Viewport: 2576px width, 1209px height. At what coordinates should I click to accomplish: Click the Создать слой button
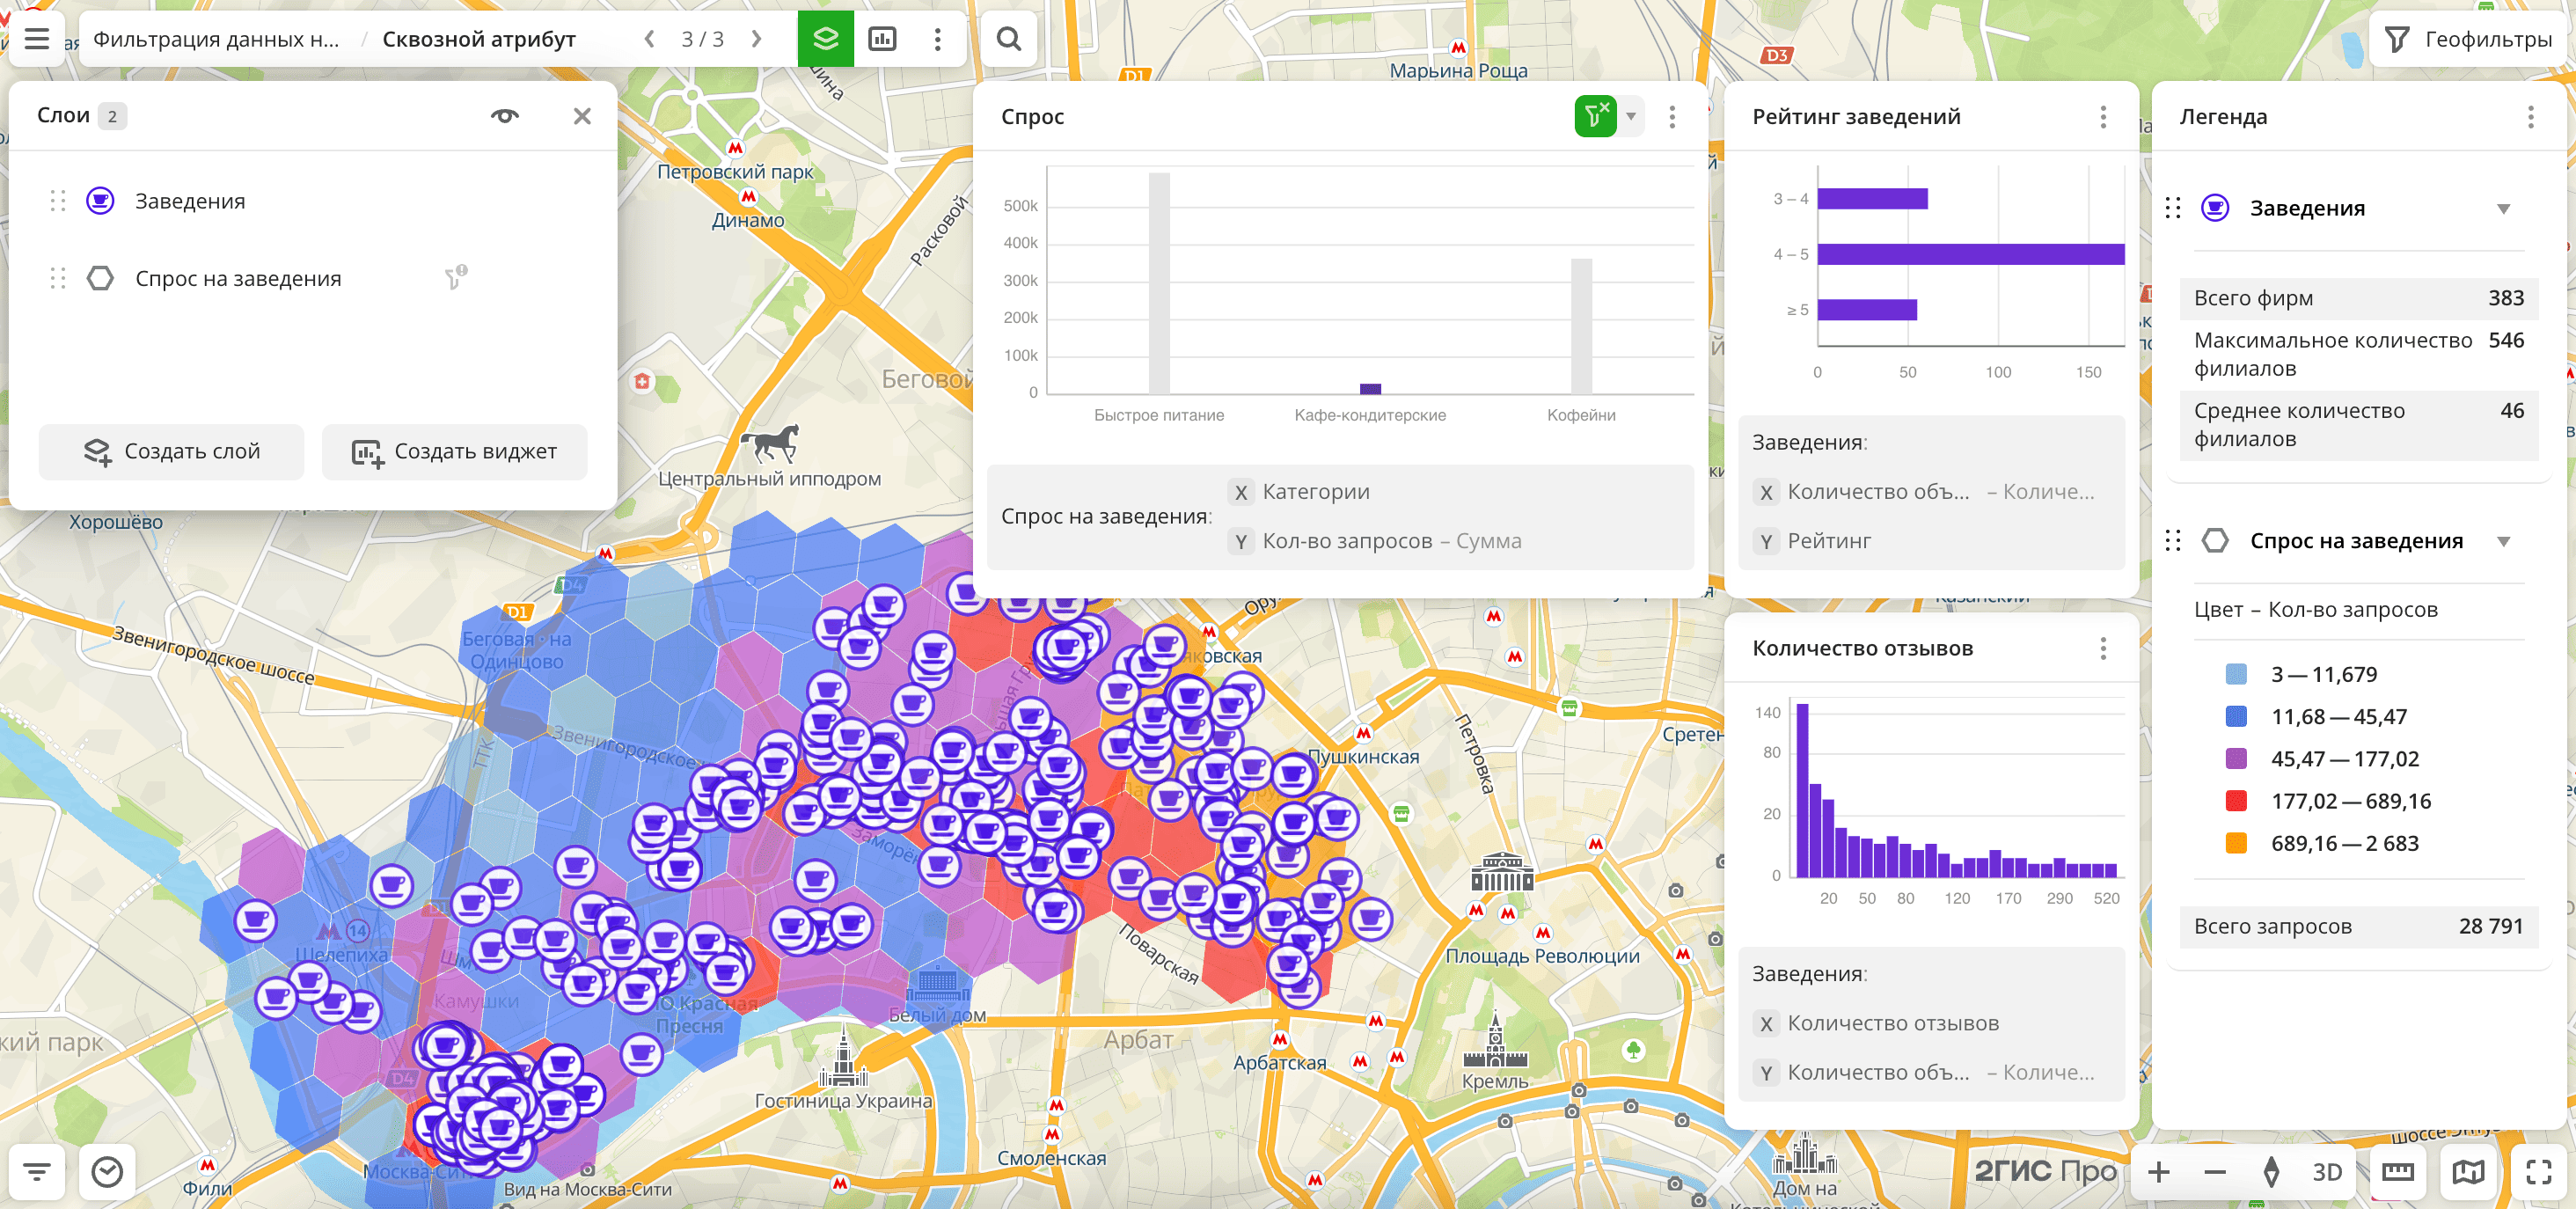171,452
